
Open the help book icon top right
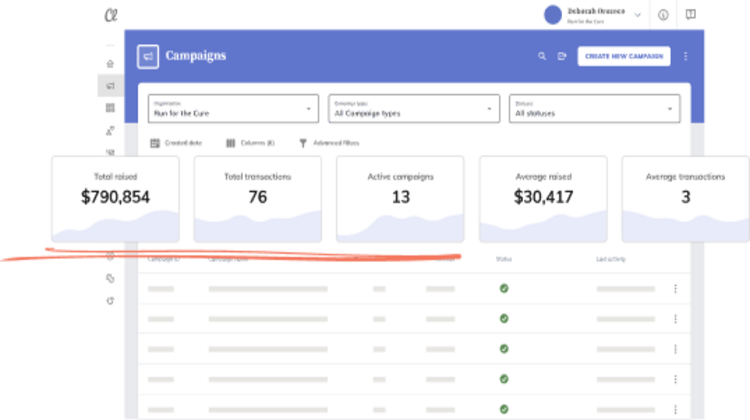coord(690,15)
